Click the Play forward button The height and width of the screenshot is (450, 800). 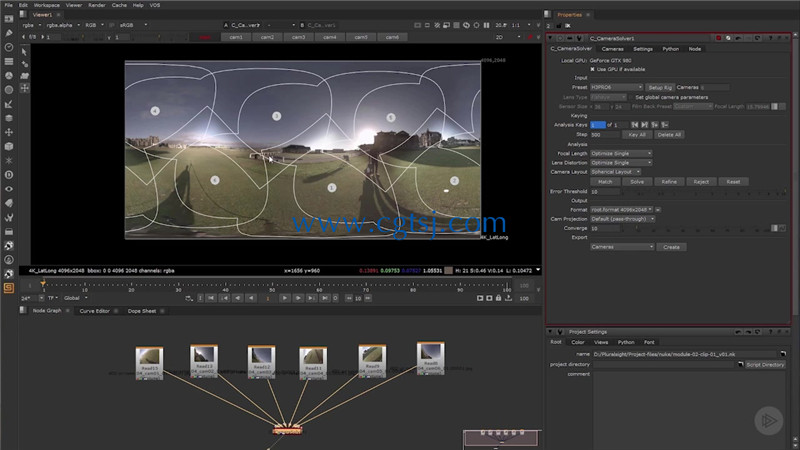tap(285, 298)
